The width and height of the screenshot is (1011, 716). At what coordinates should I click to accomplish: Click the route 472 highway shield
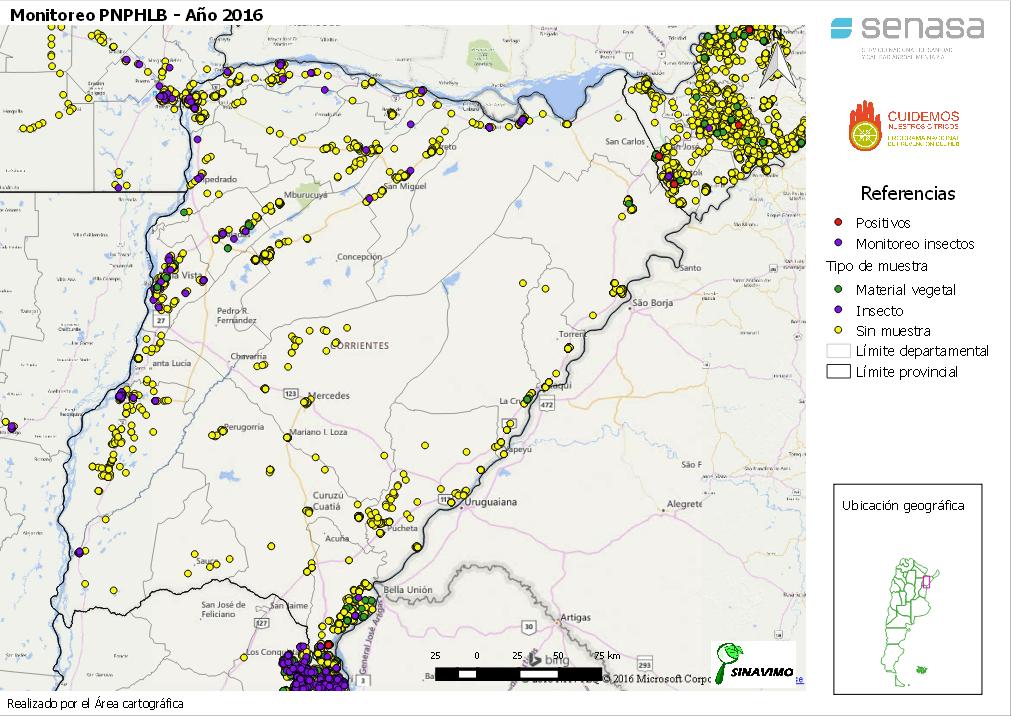(546, 405)
